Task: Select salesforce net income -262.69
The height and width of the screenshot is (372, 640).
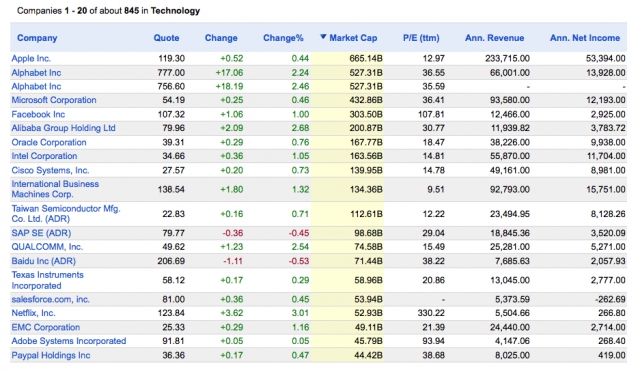Action: tap(610, 299)
